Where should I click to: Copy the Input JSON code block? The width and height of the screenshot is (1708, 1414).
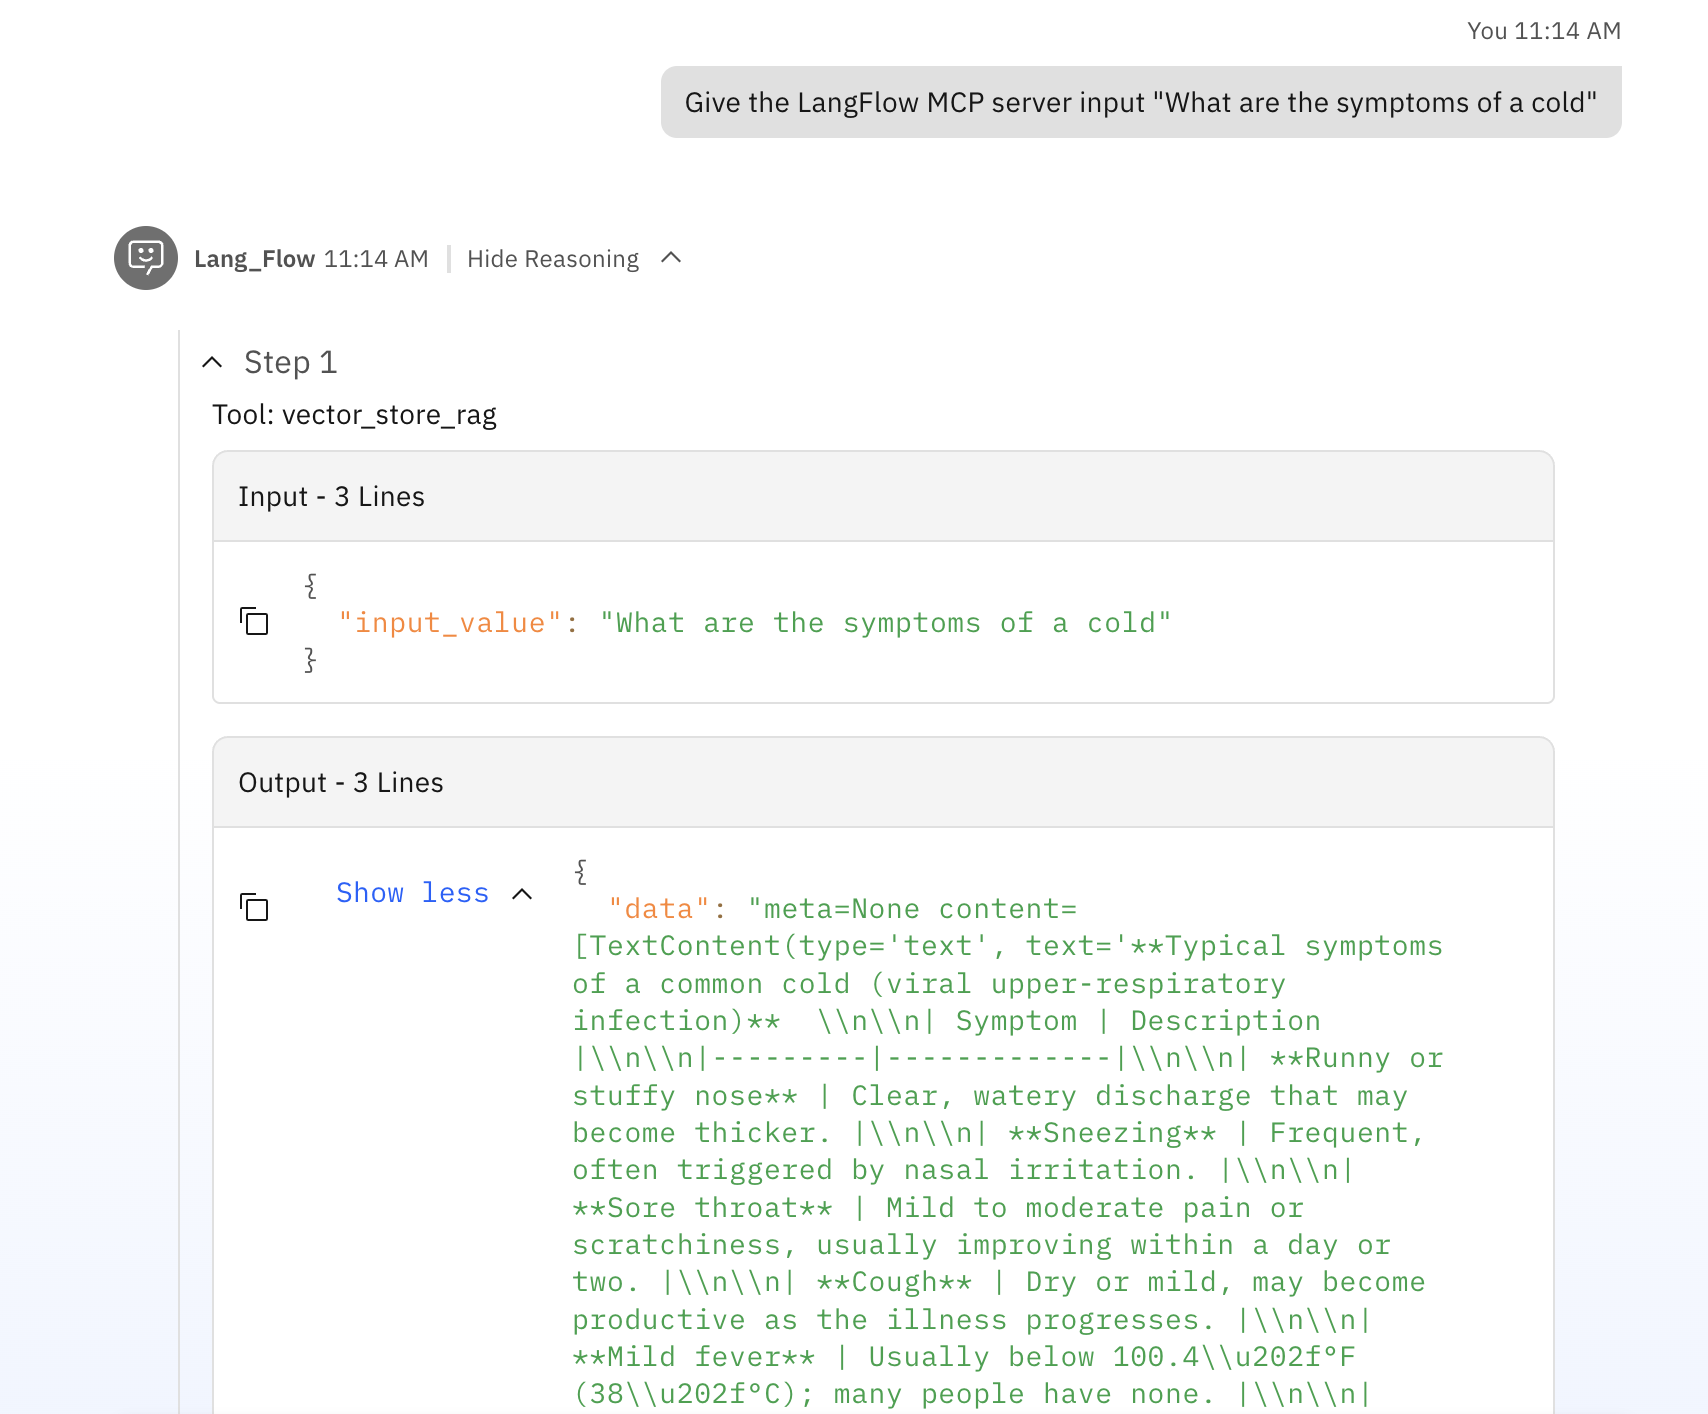[x=255, y=622]
